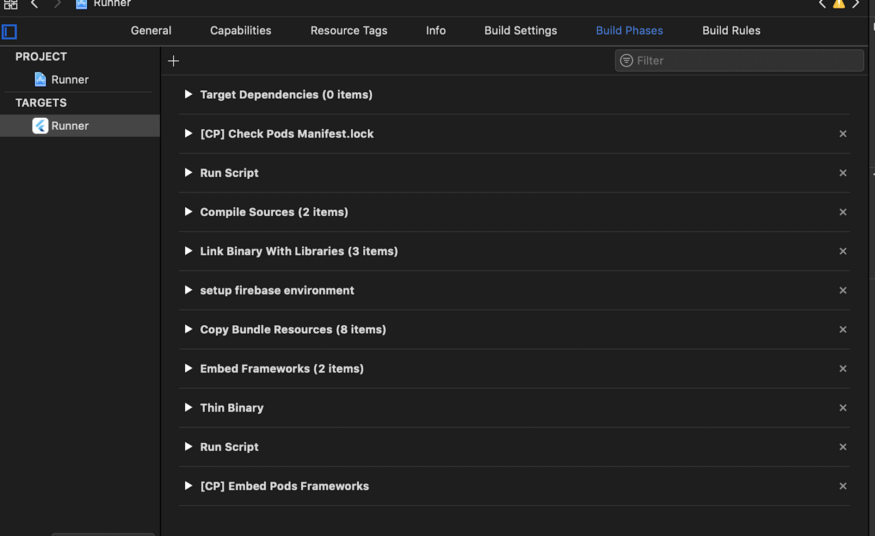Screen dimensions: 875x536
Task: Expand Link Binary With Libraries section
Action: [x=188, y=251]
